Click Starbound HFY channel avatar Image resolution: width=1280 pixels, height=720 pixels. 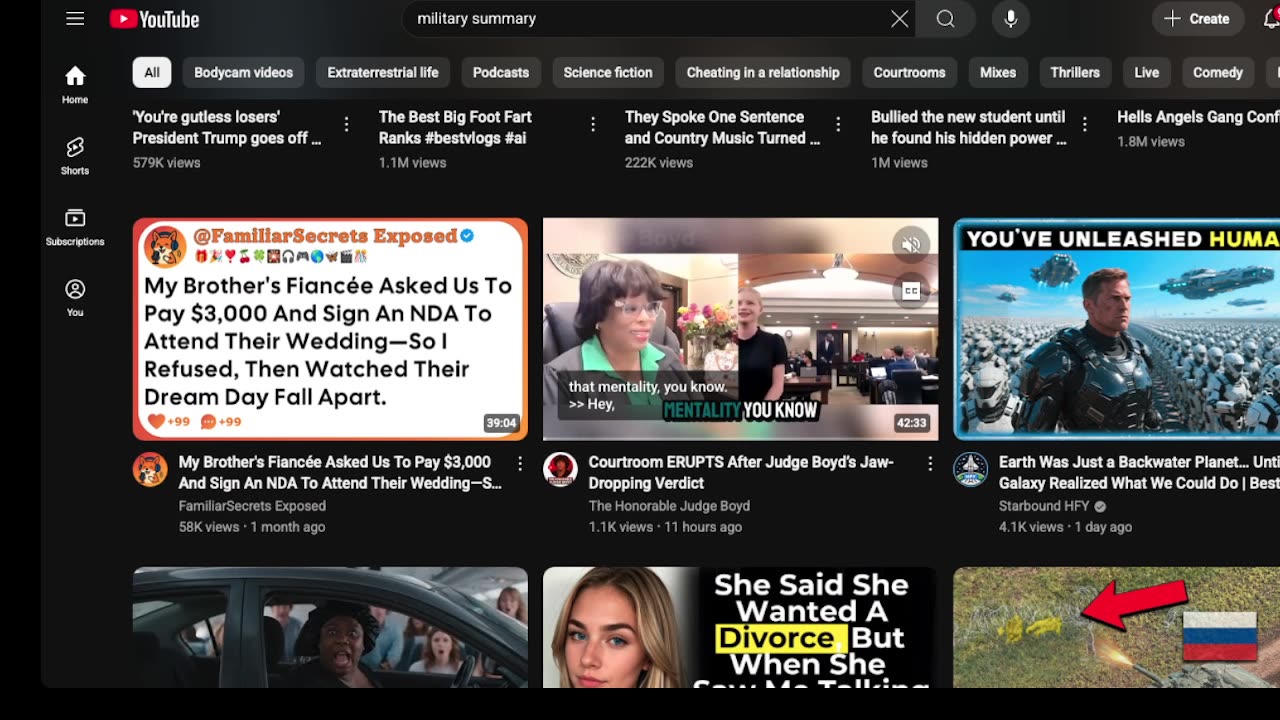(970, 469)
